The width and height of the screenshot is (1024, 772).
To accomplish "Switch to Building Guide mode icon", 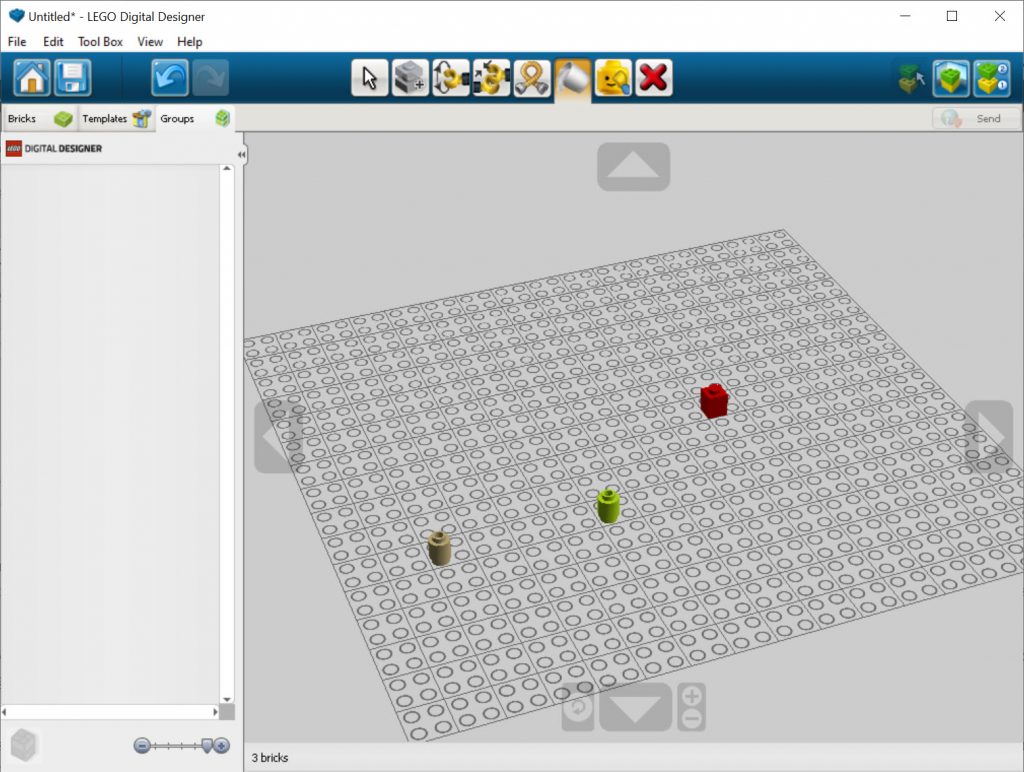I will coord(991,78).
